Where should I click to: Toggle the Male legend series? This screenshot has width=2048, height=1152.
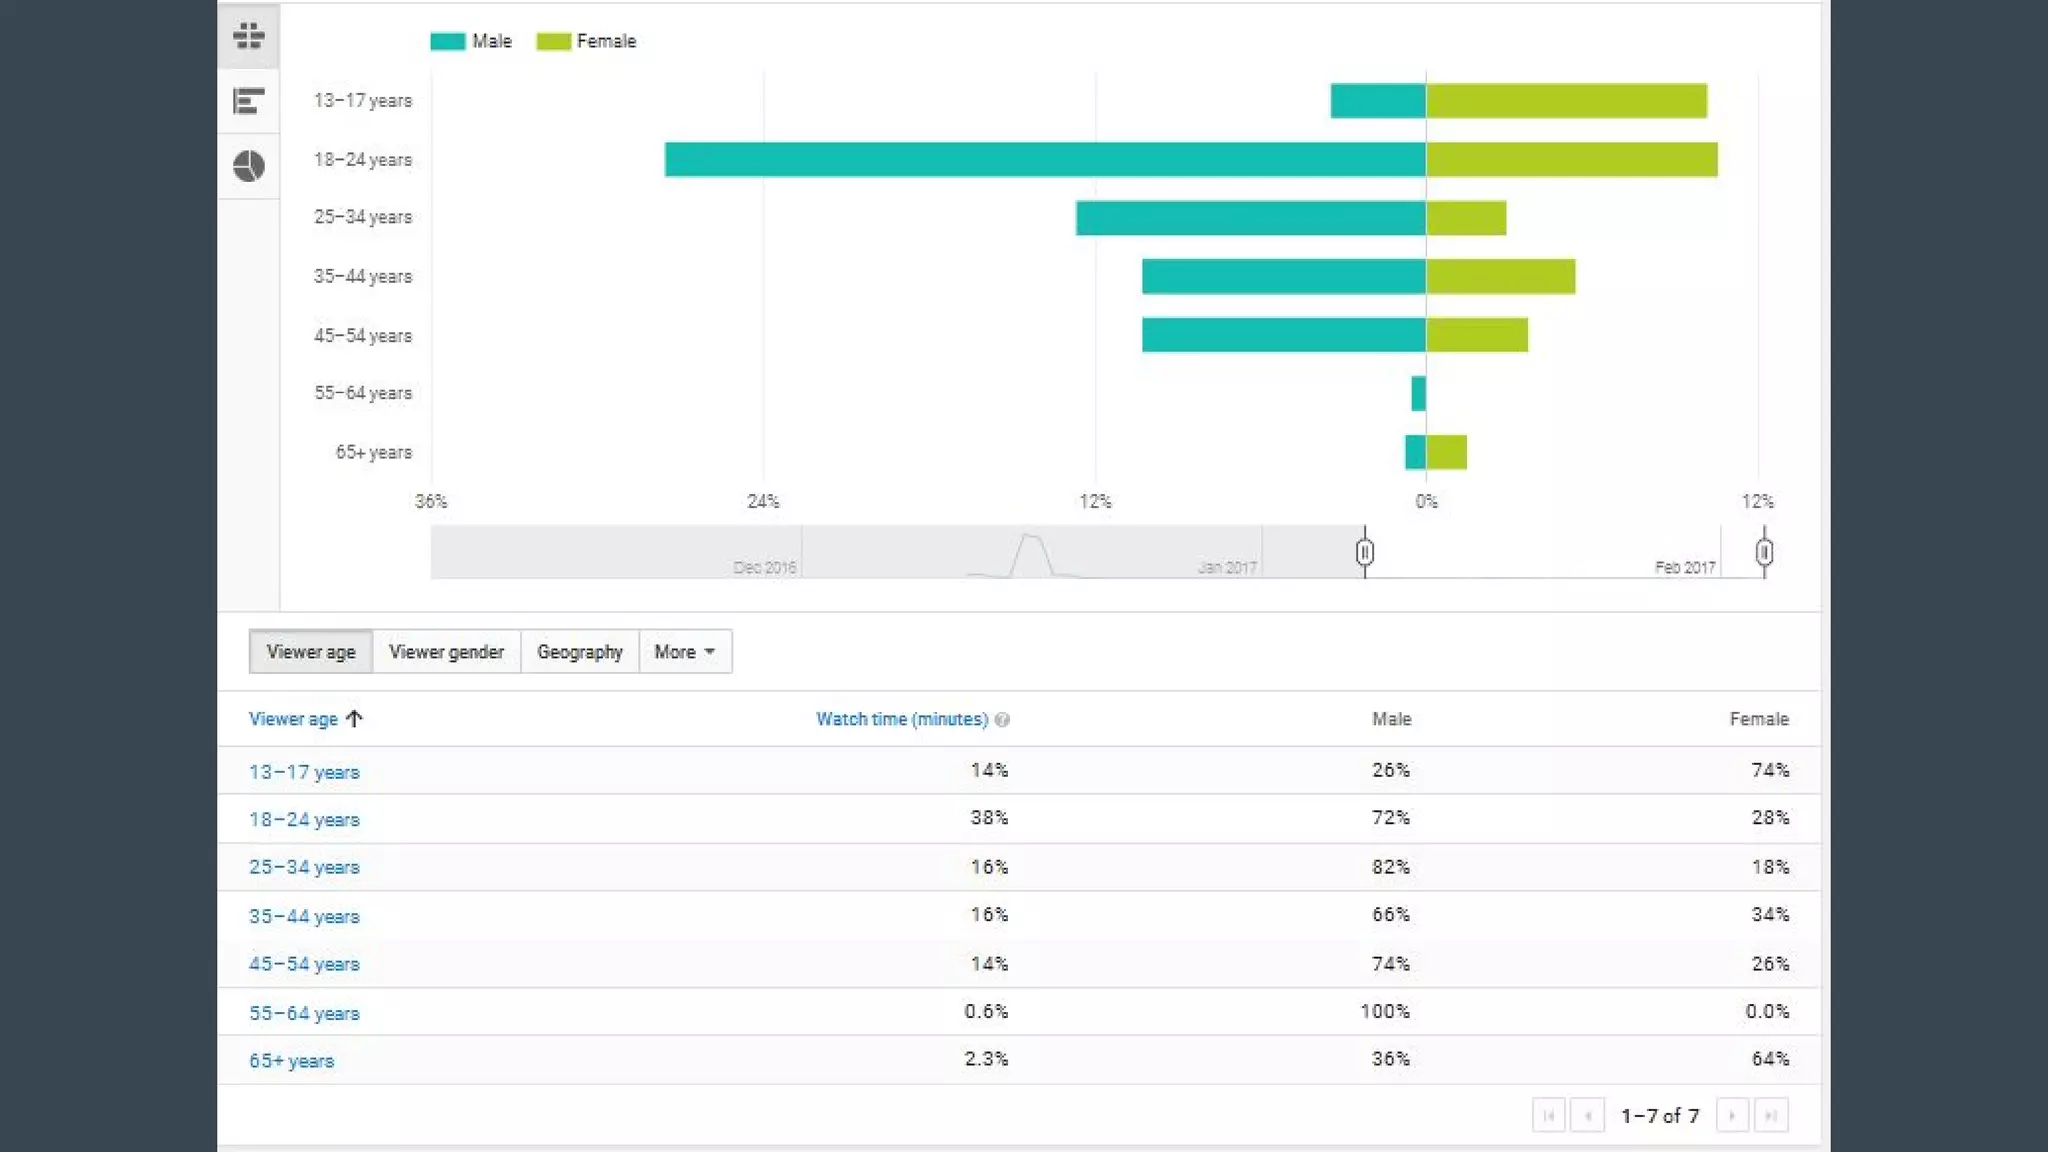click(x=471, y=41)
